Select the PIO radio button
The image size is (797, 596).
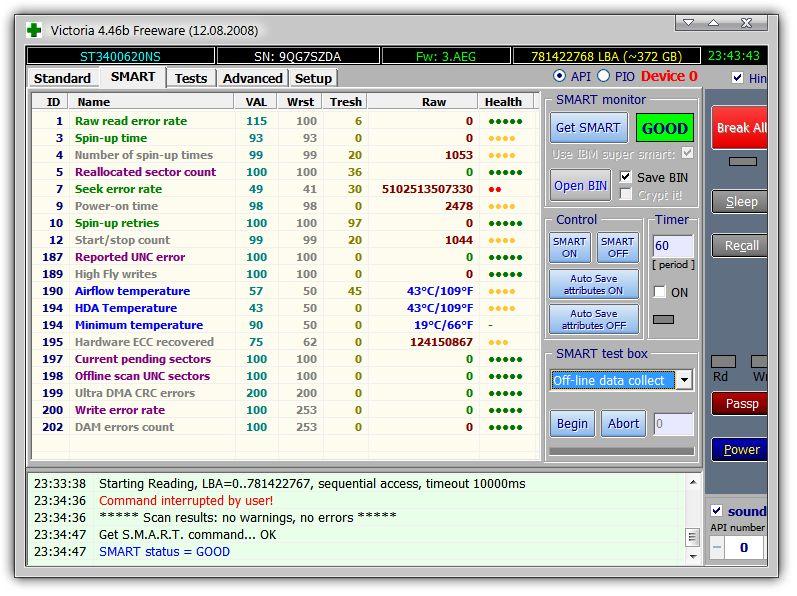pyautogui.click(x=603, y=76)
